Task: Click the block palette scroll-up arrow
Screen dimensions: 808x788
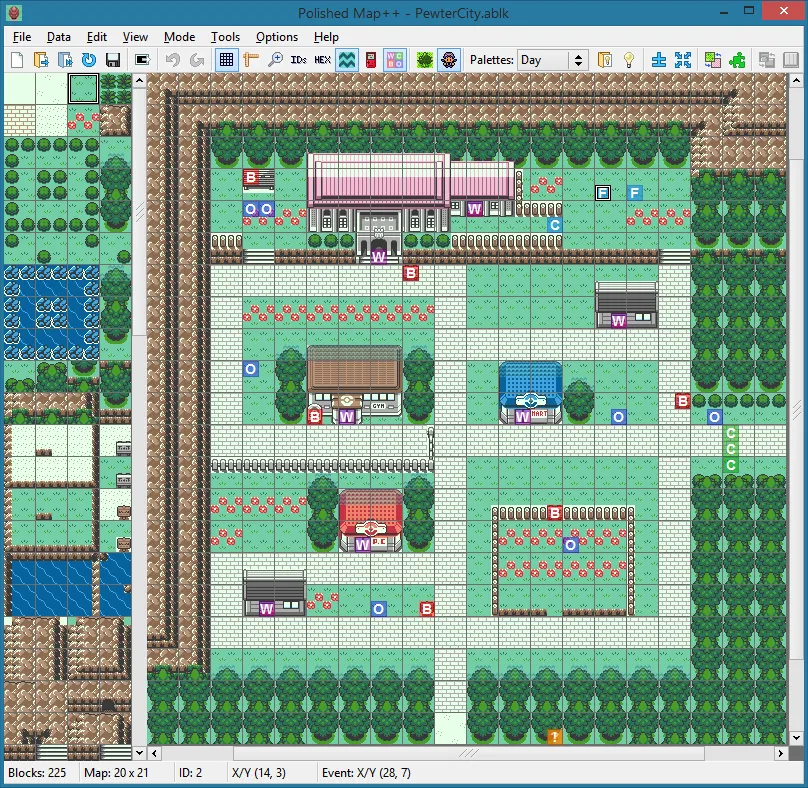Action: click(139, 80)
